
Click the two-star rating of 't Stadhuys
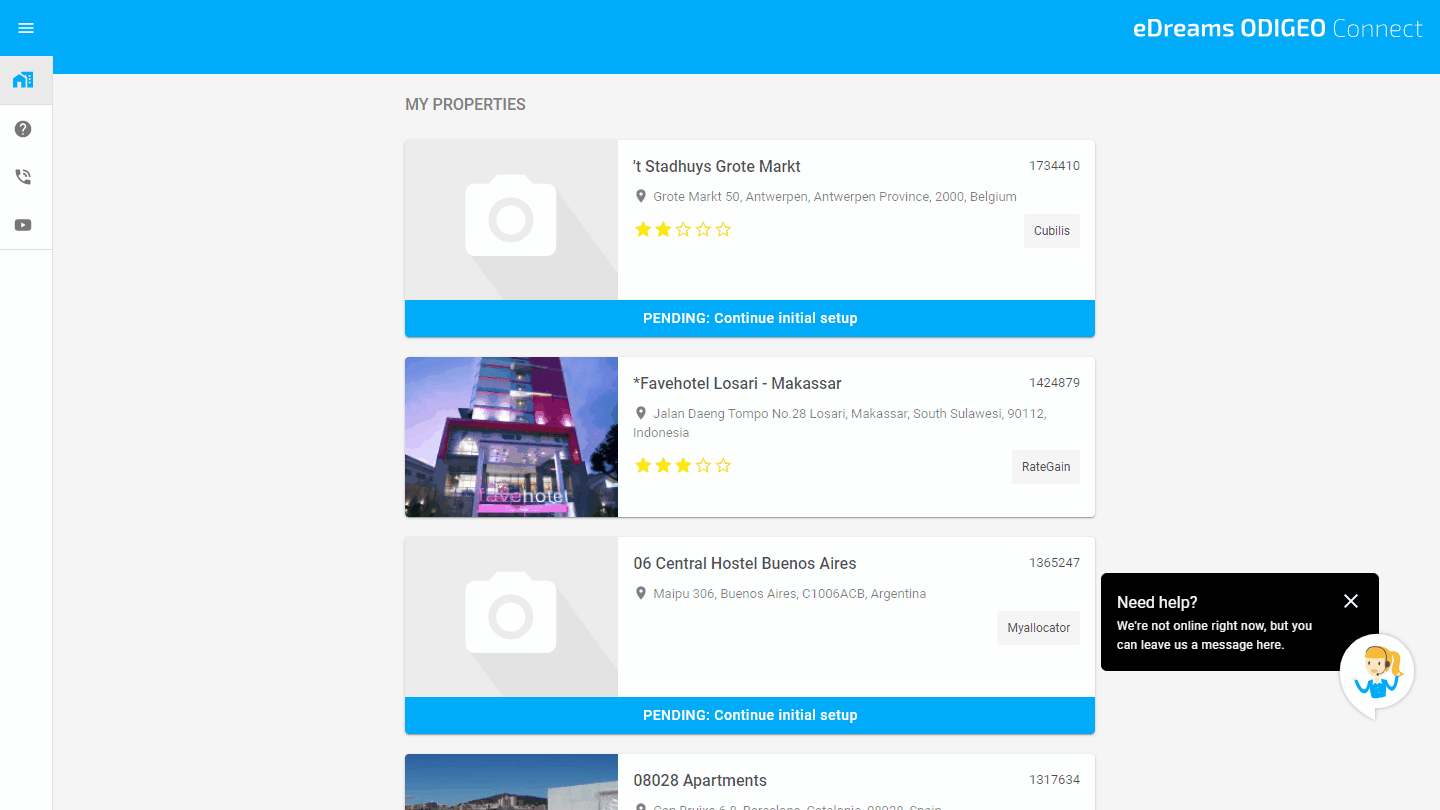pos(683,230)
